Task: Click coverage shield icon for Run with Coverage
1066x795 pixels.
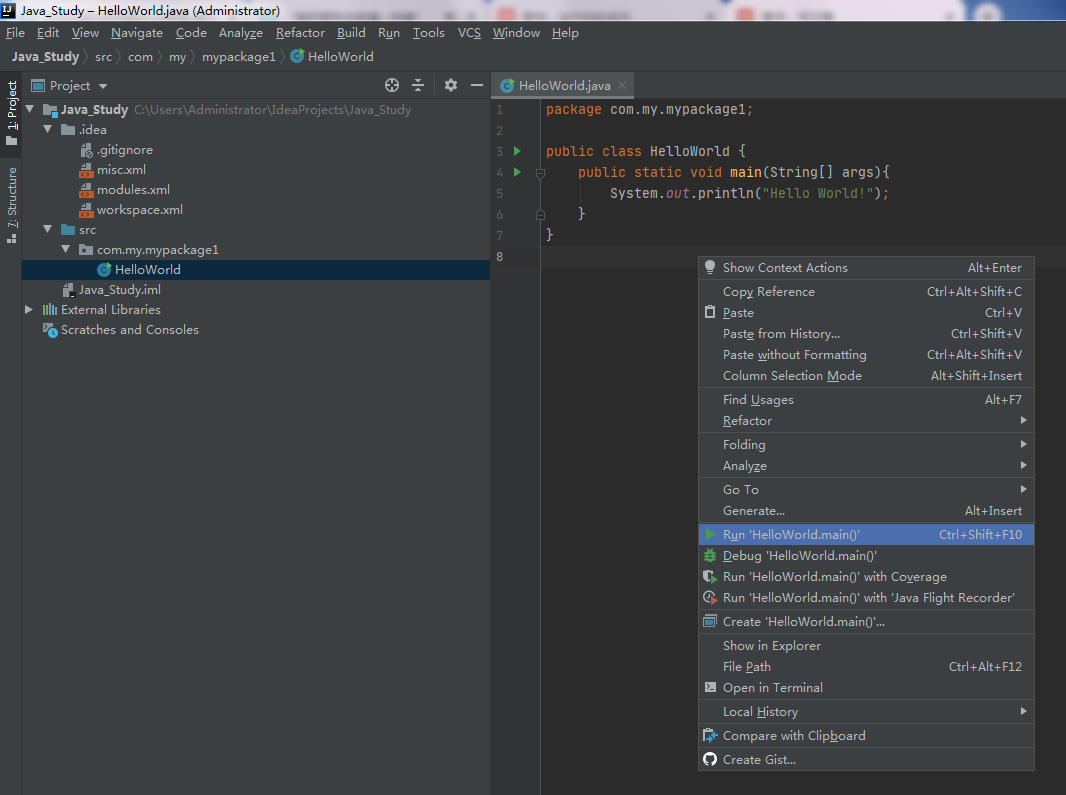Action: [x=710, y=577]
